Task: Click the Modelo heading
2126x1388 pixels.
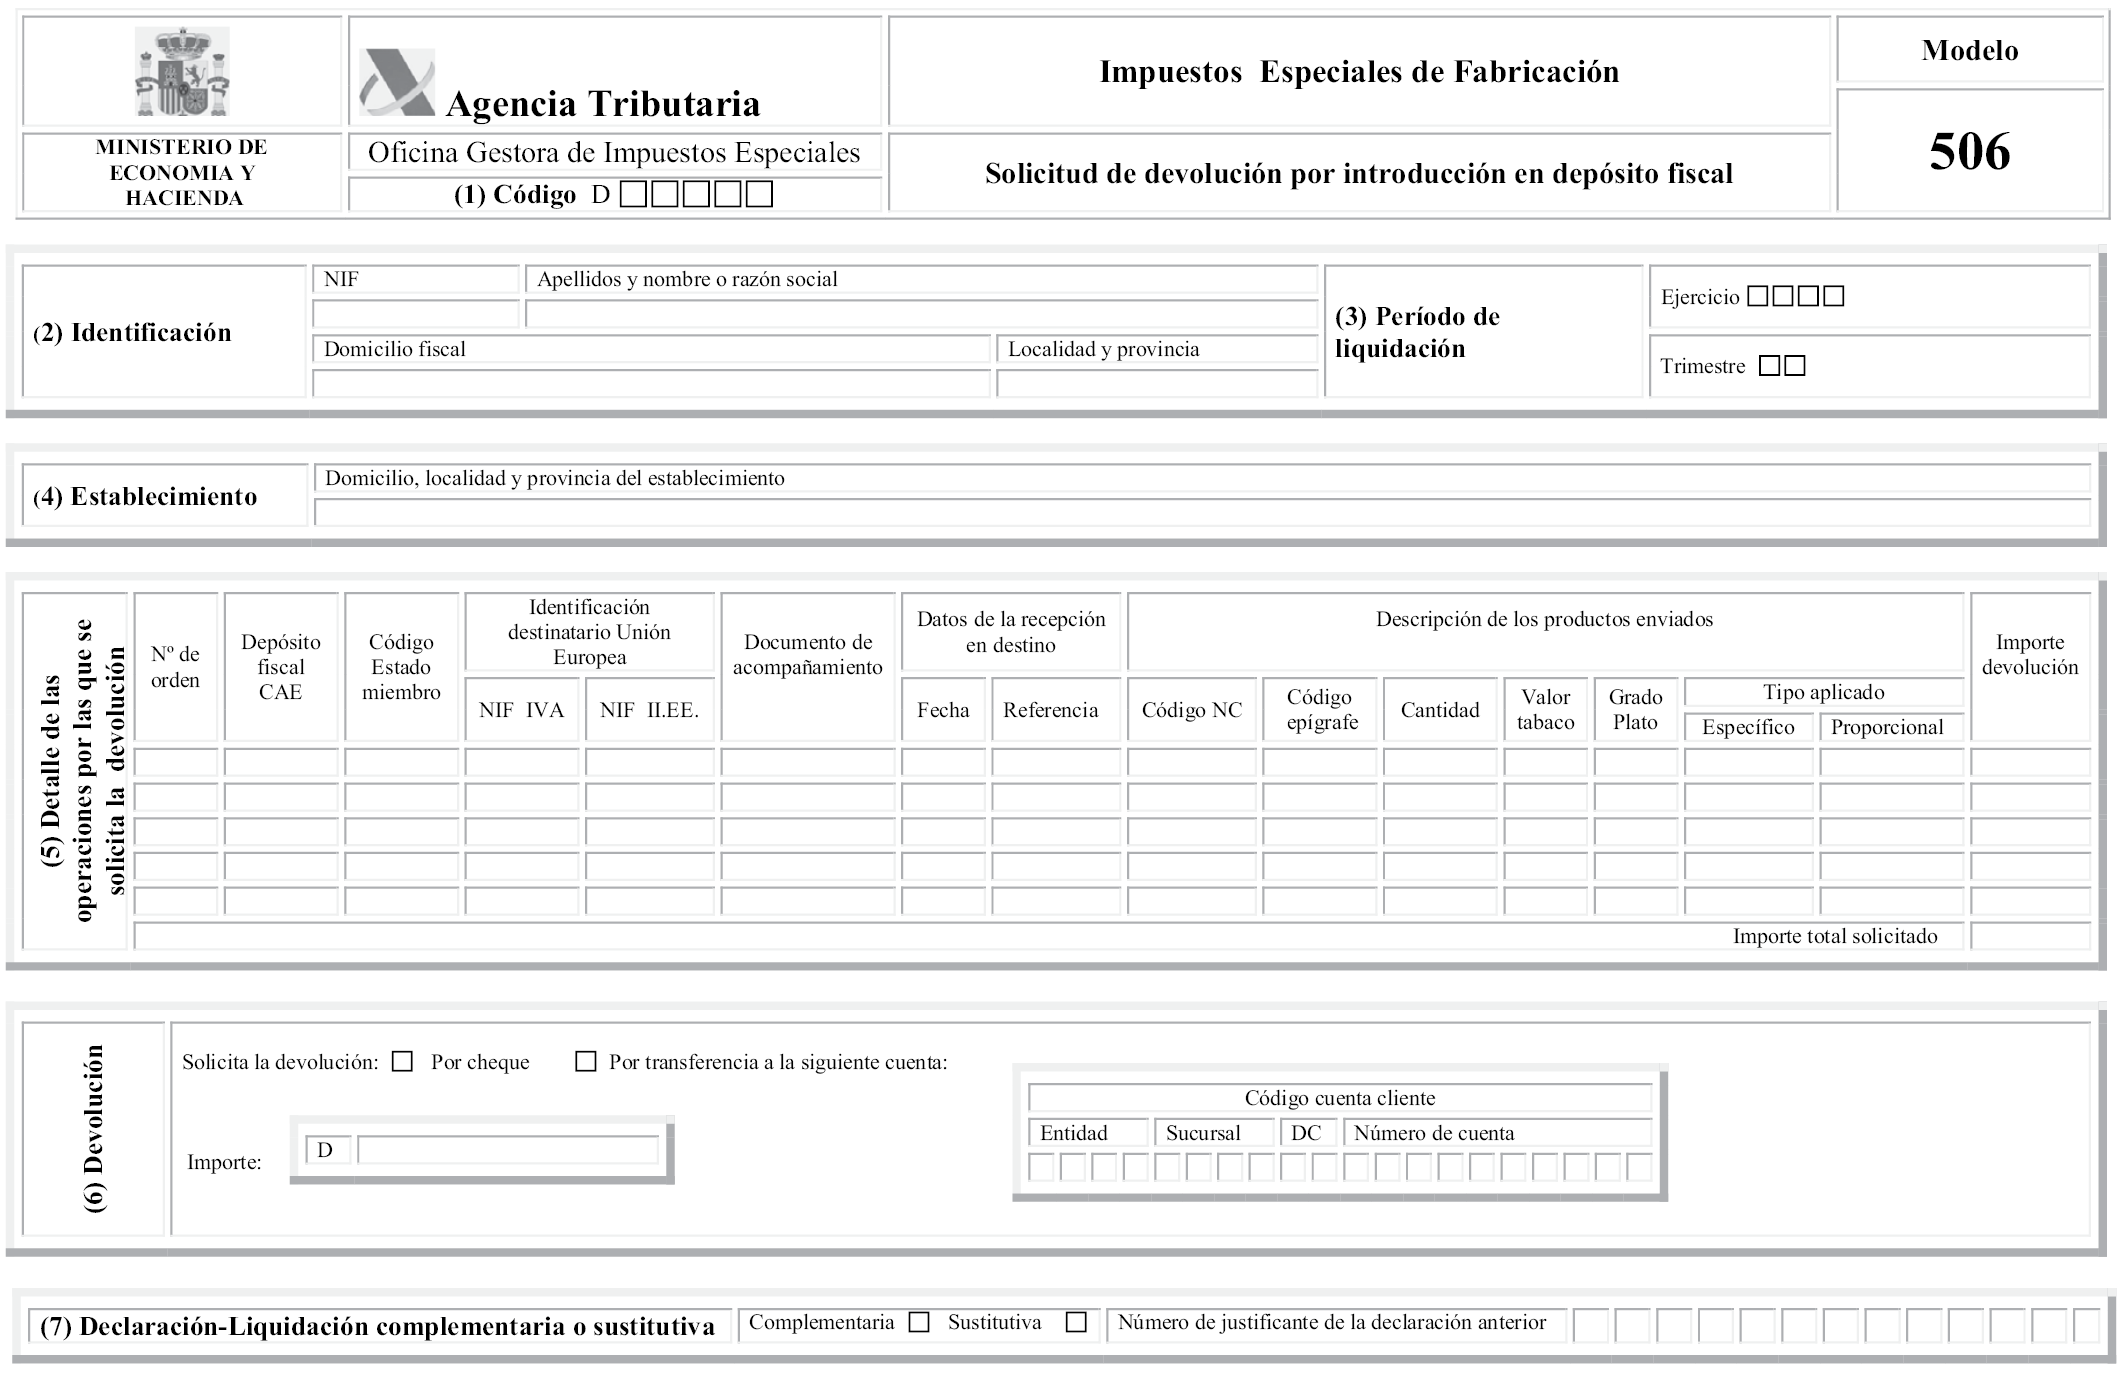Action: tap(1969, 51)
